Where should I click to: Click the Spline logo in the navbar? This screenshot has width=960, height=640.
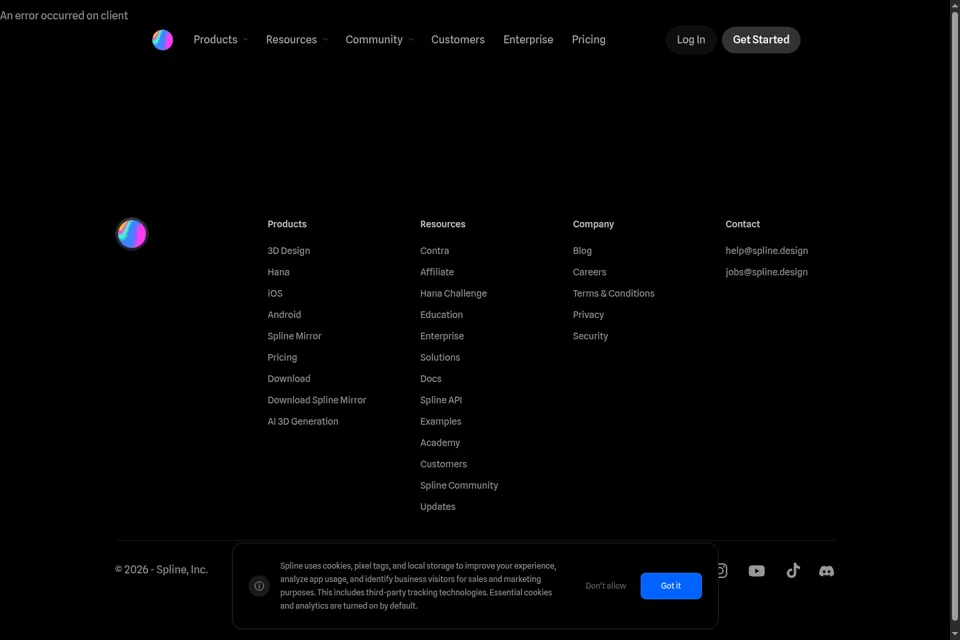tap(162, 40)
